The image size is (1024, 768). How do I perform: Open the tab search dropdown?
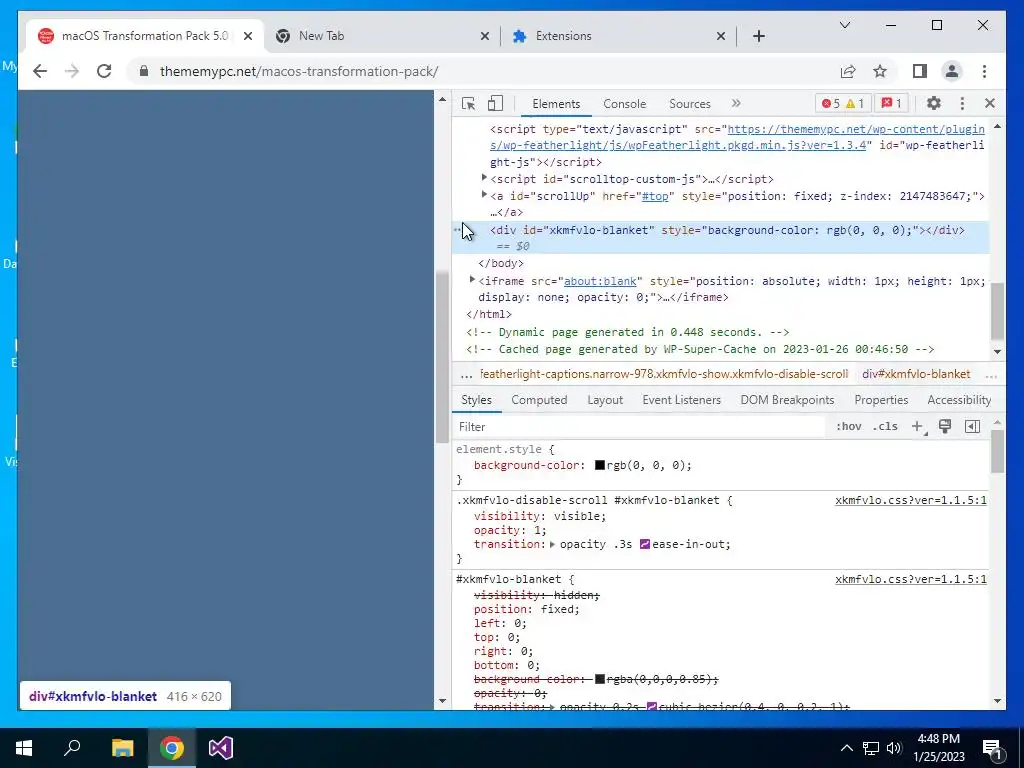(844, 25)
